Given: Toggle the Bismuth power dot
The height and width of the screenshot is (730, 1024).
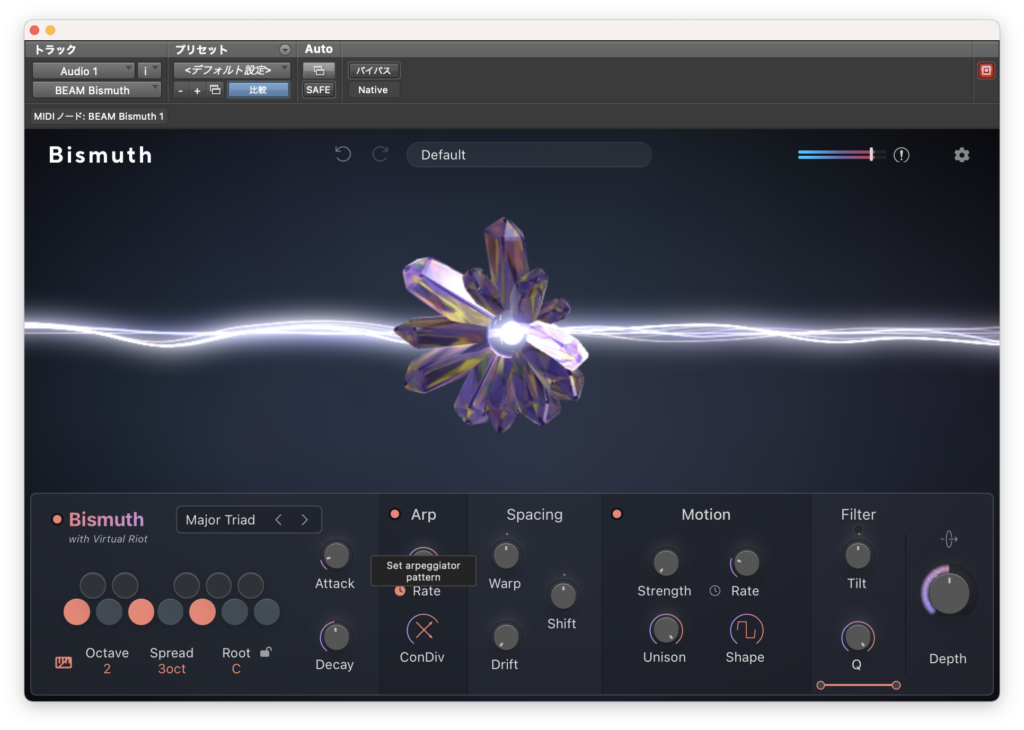Looking at the screenshot, I should pyautogui.click(x=57, y=520).
